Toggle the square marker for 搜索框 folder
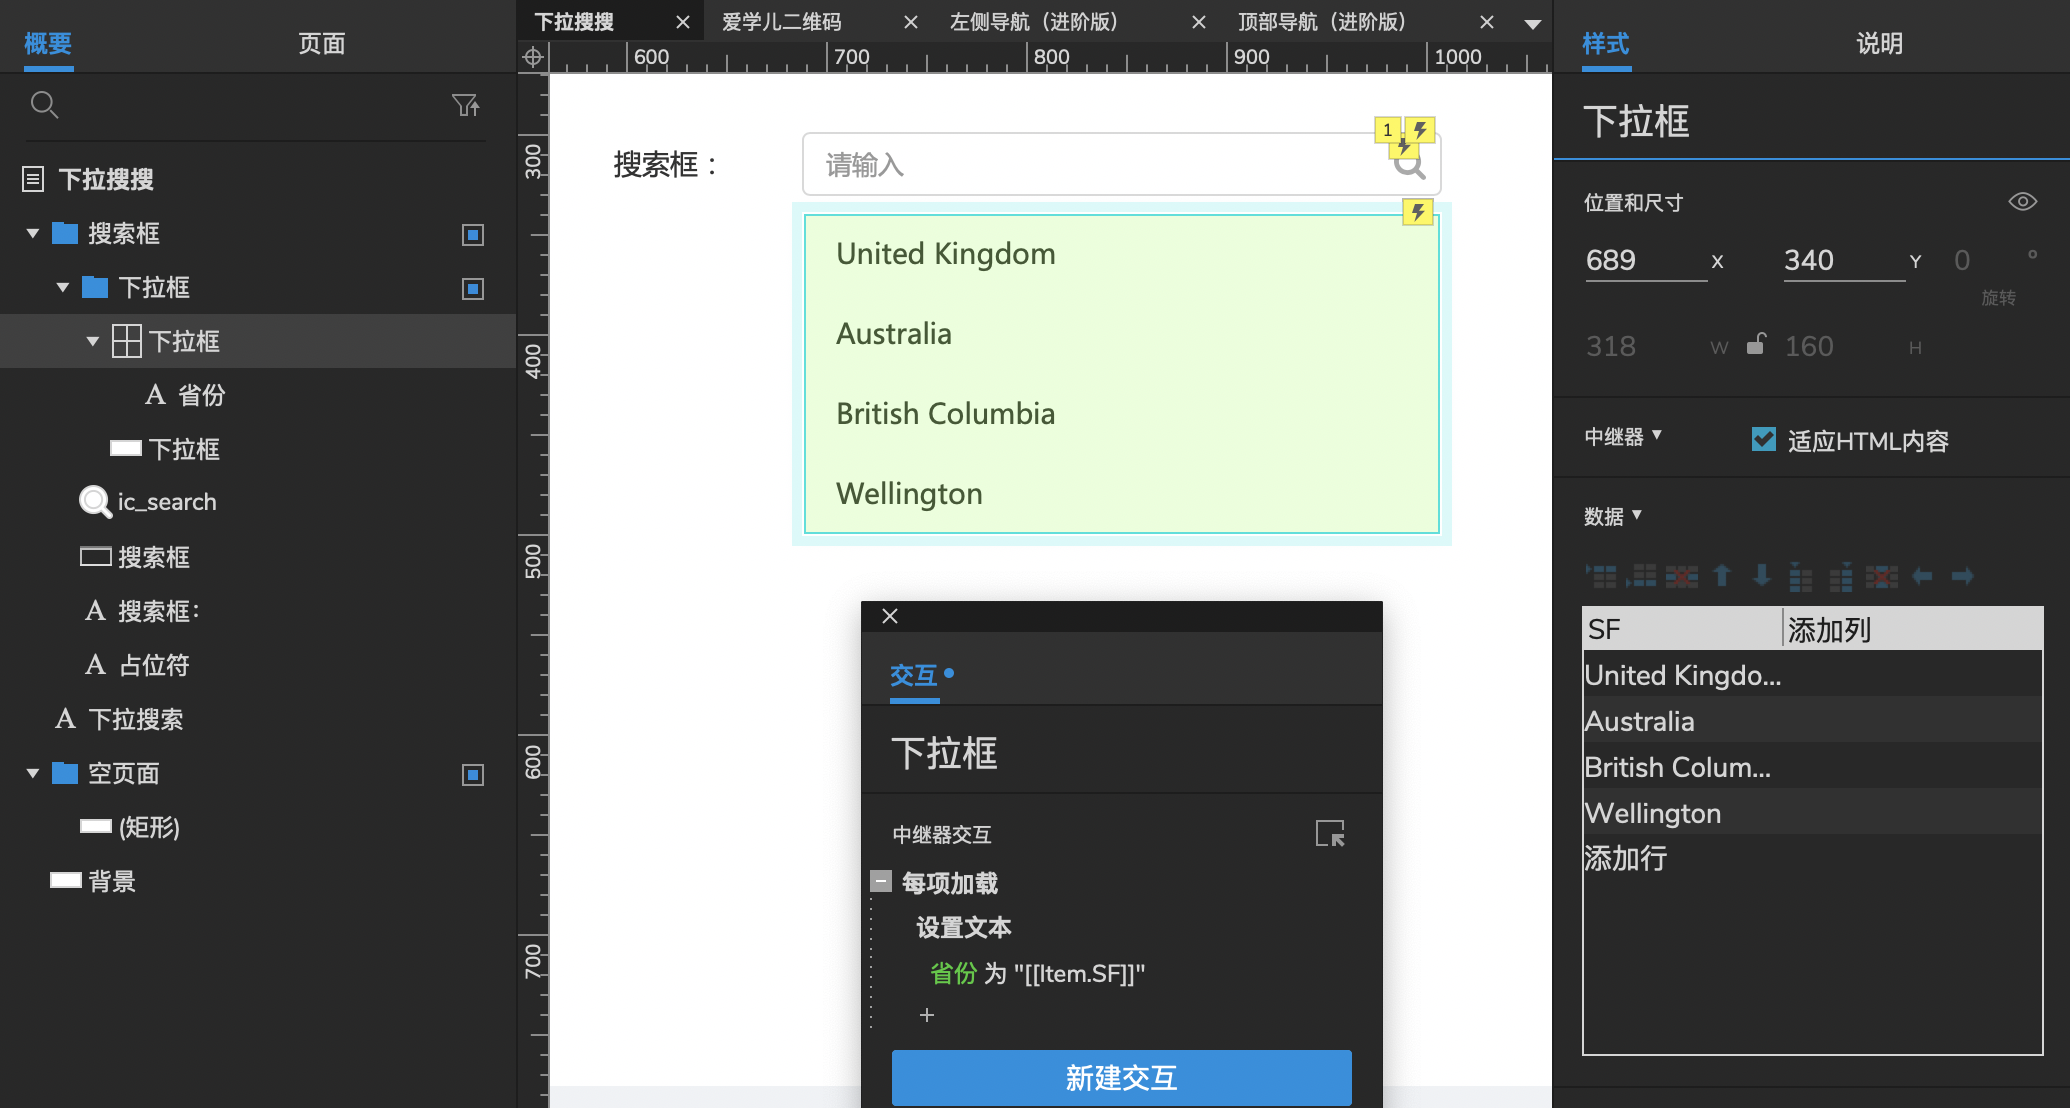The height and width of the screenshot is (1108, 2070). click(x=473, y=234)
